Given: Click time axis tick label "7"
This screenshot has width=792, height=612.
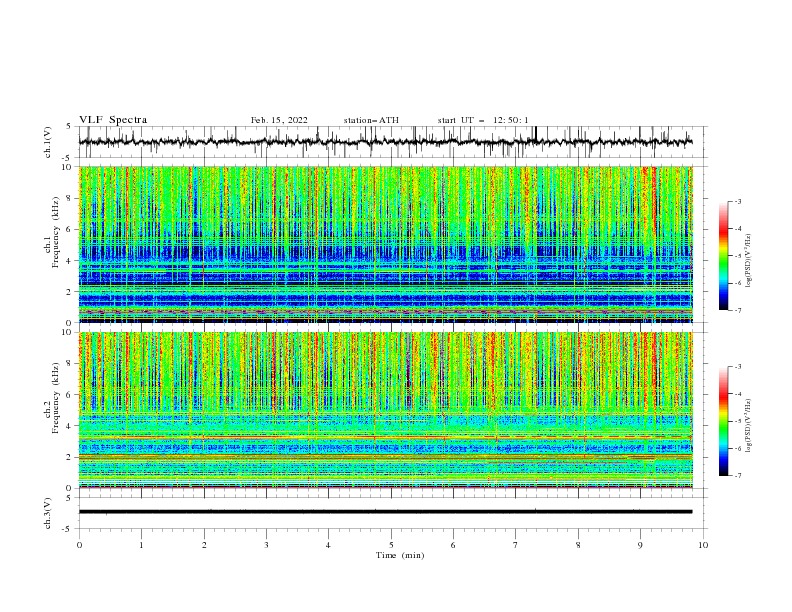Looking at the screenshot, I should pos(516,545).
